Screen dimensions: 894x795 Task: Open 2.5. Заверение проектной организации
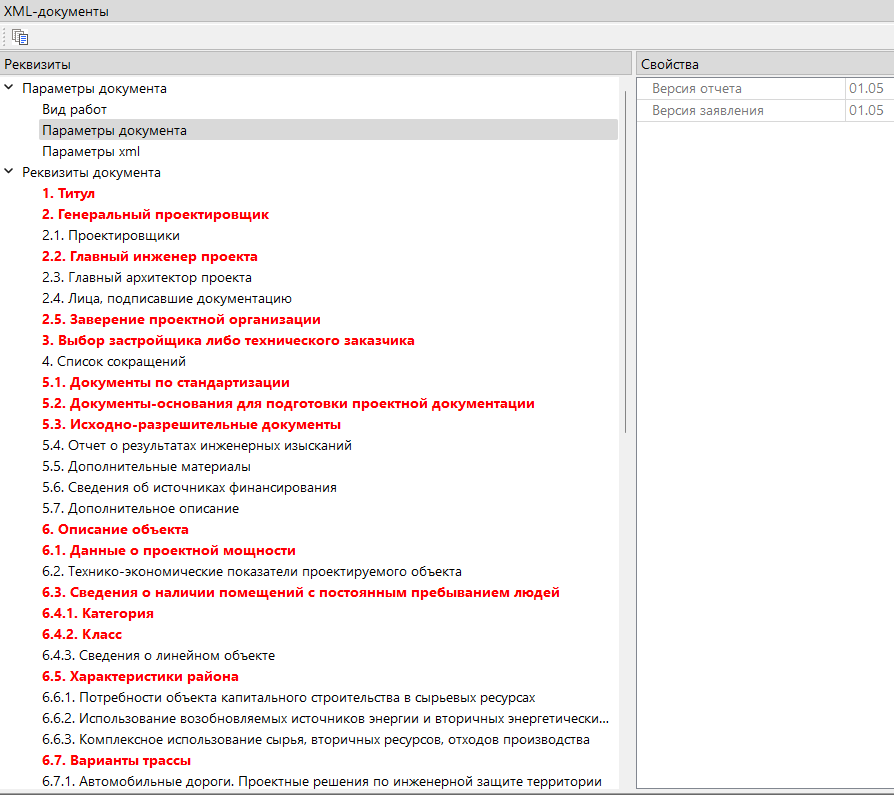point(181,319)
